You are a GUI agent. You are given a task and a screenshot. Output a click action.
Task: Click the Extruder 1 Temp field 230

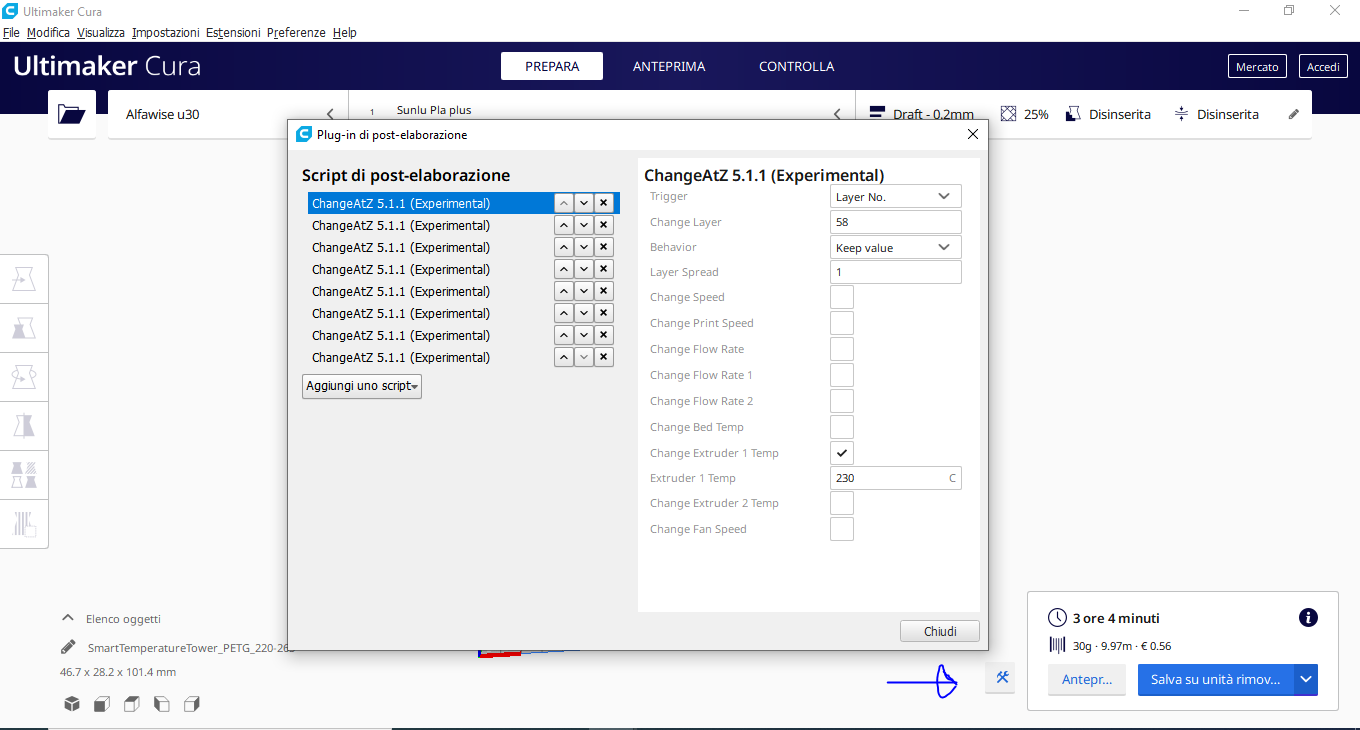click(896, 478)
